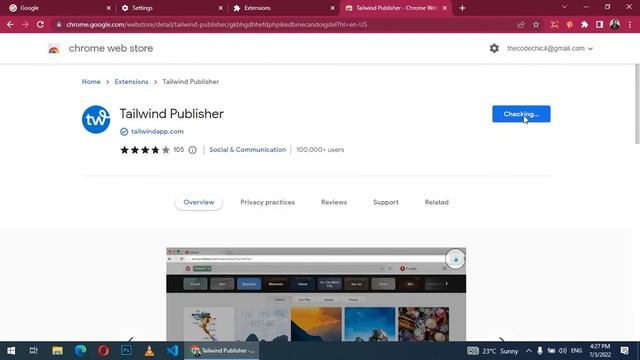The width and height of the screenshot is (640, 360).
Task: Click the extension preview screenshot
Action: (x=316, y=294)
